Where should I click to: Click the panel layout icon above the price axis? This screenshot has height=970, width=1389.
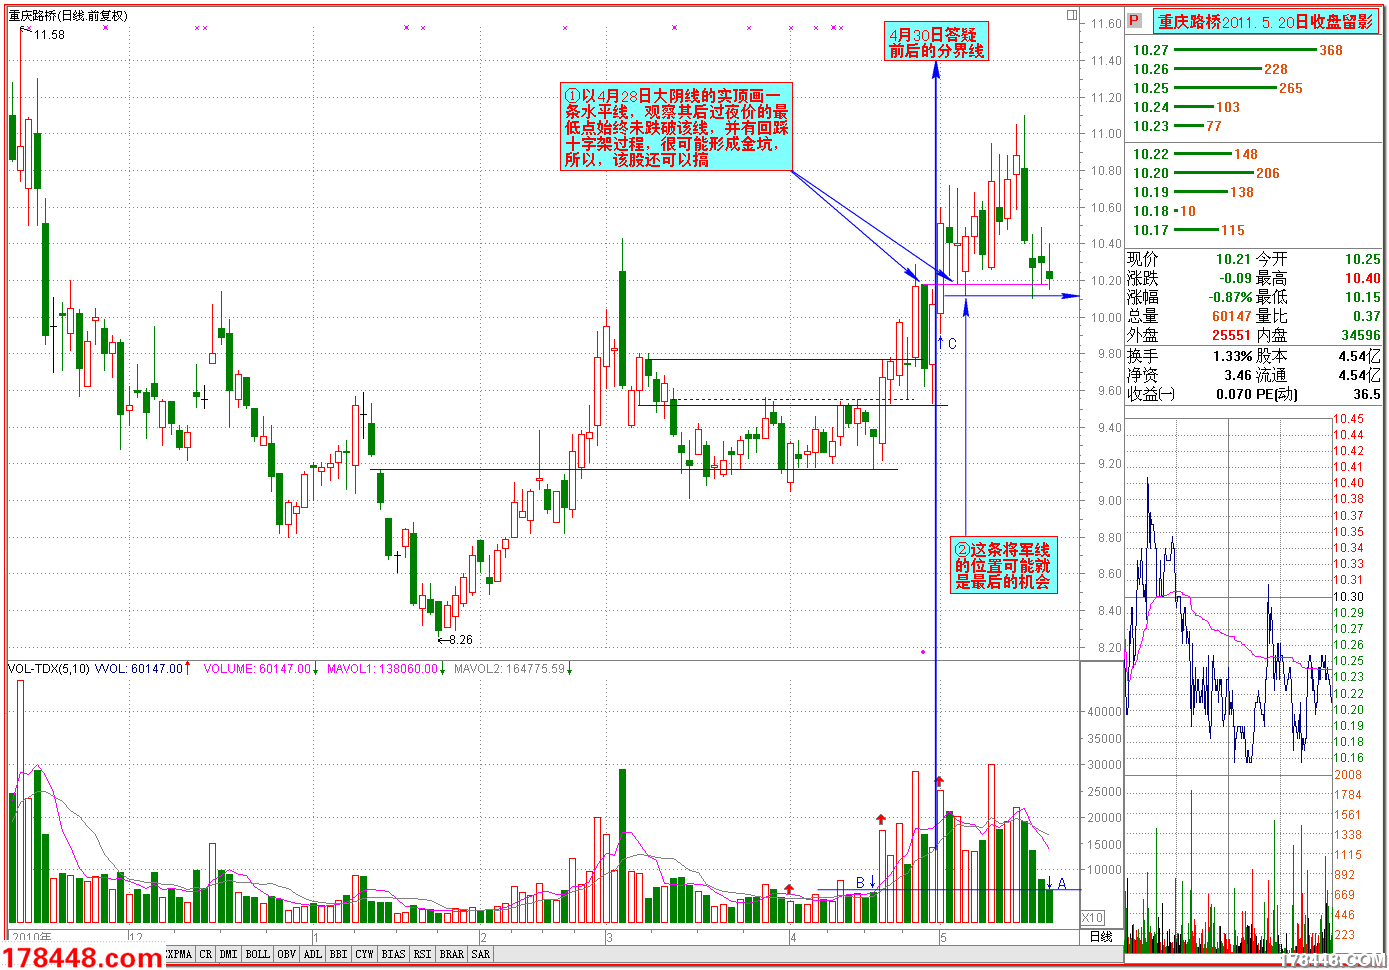pos(1072,15)
